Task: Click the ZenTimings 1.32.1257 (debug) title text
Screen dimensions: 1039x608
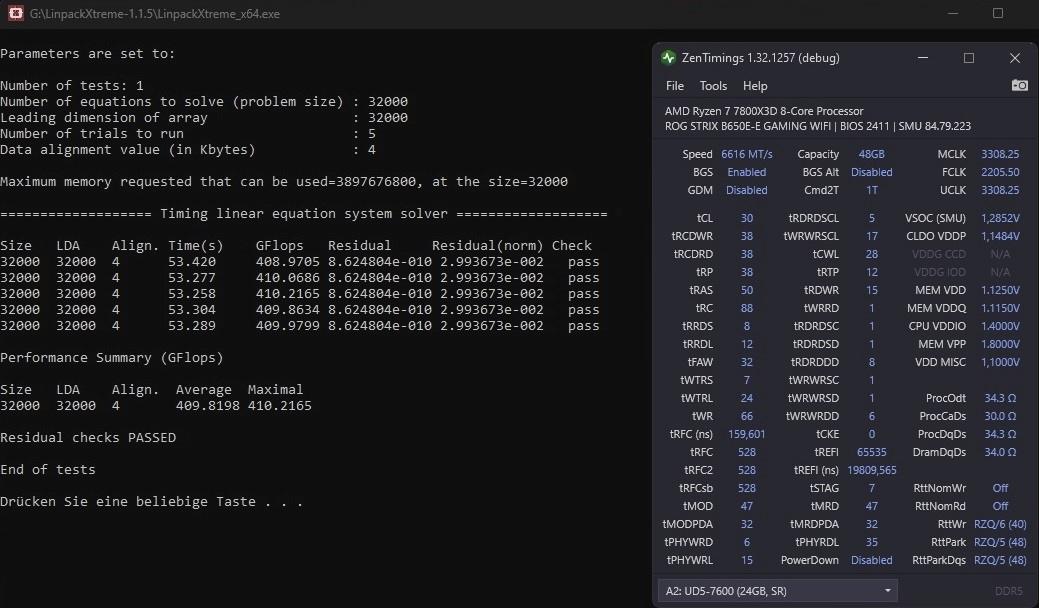Action: [x=760, y=58]
